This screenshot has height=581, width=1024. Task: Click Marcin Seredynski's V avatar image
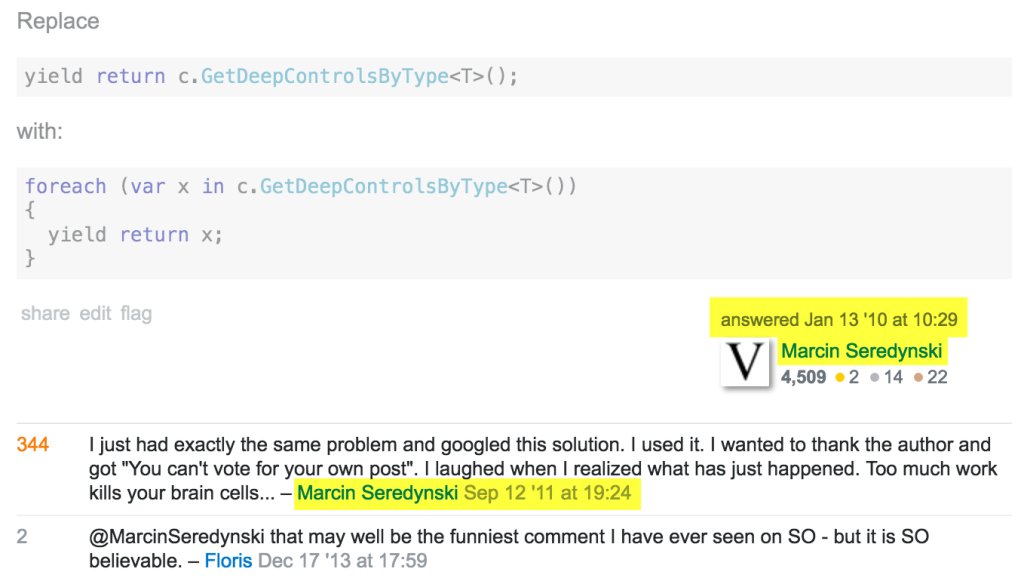745,363
